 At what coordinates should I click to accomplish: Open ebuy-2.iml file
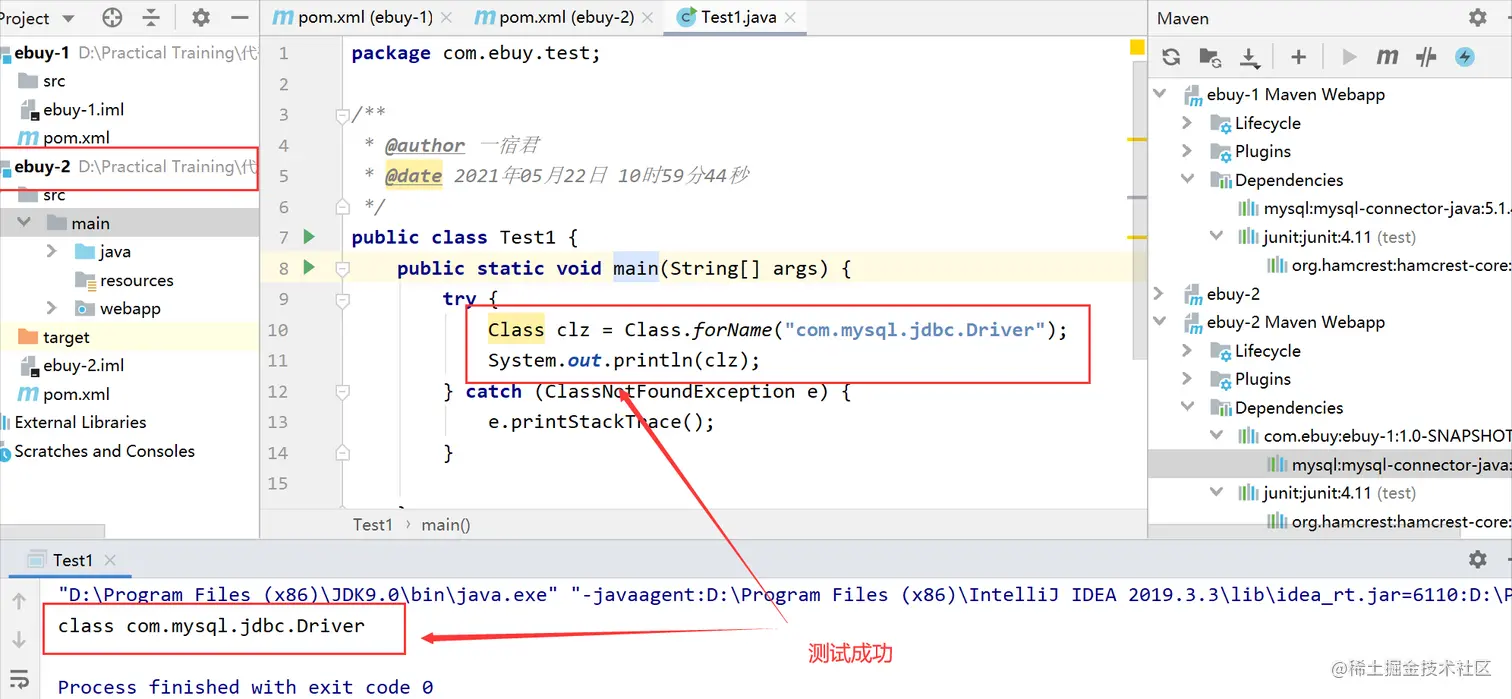pos(83,365)
